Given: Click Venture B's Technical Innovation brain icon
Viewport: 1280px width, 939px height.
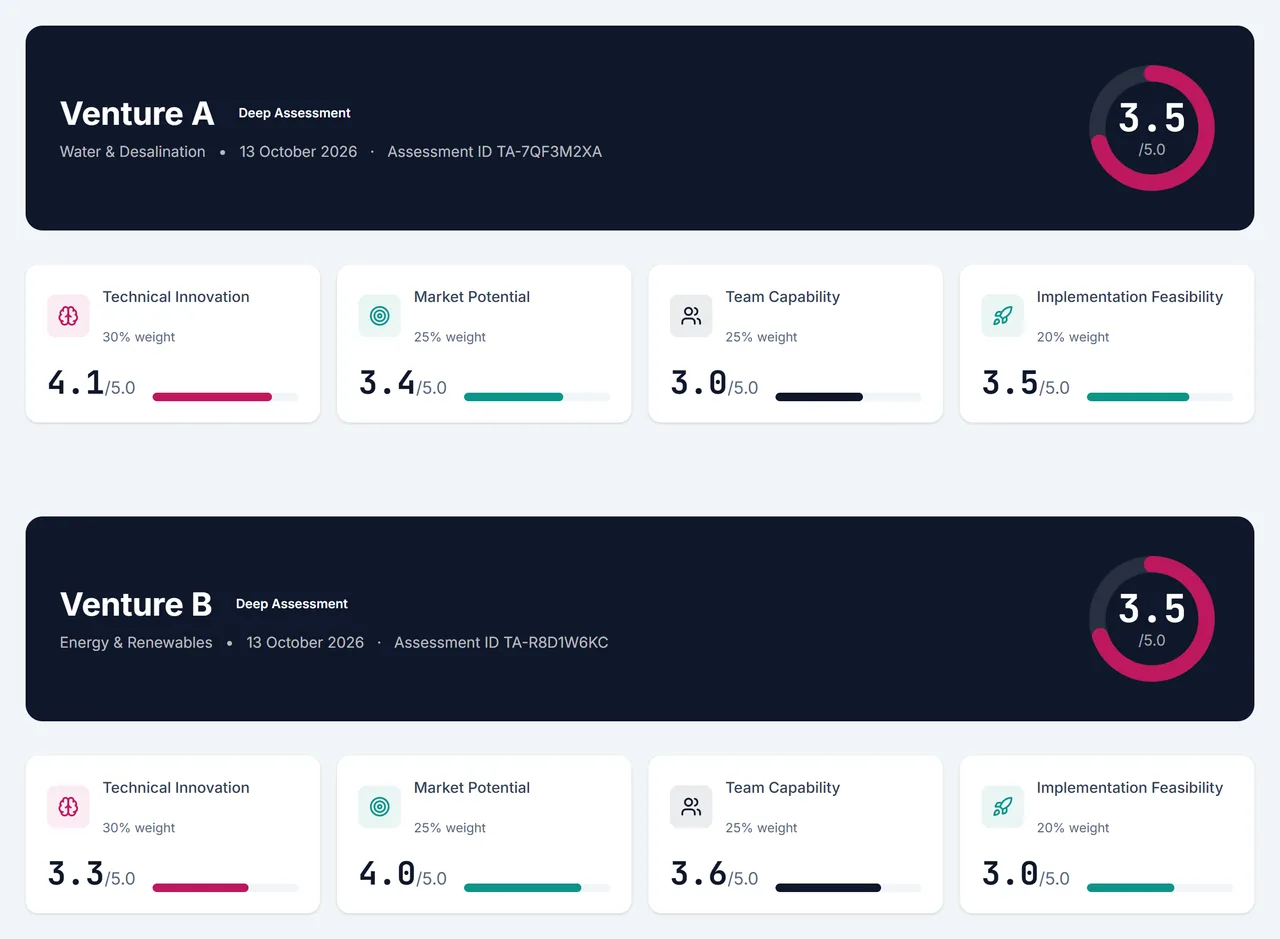Looking at the screenshot, I should click(x=68, y=807).
